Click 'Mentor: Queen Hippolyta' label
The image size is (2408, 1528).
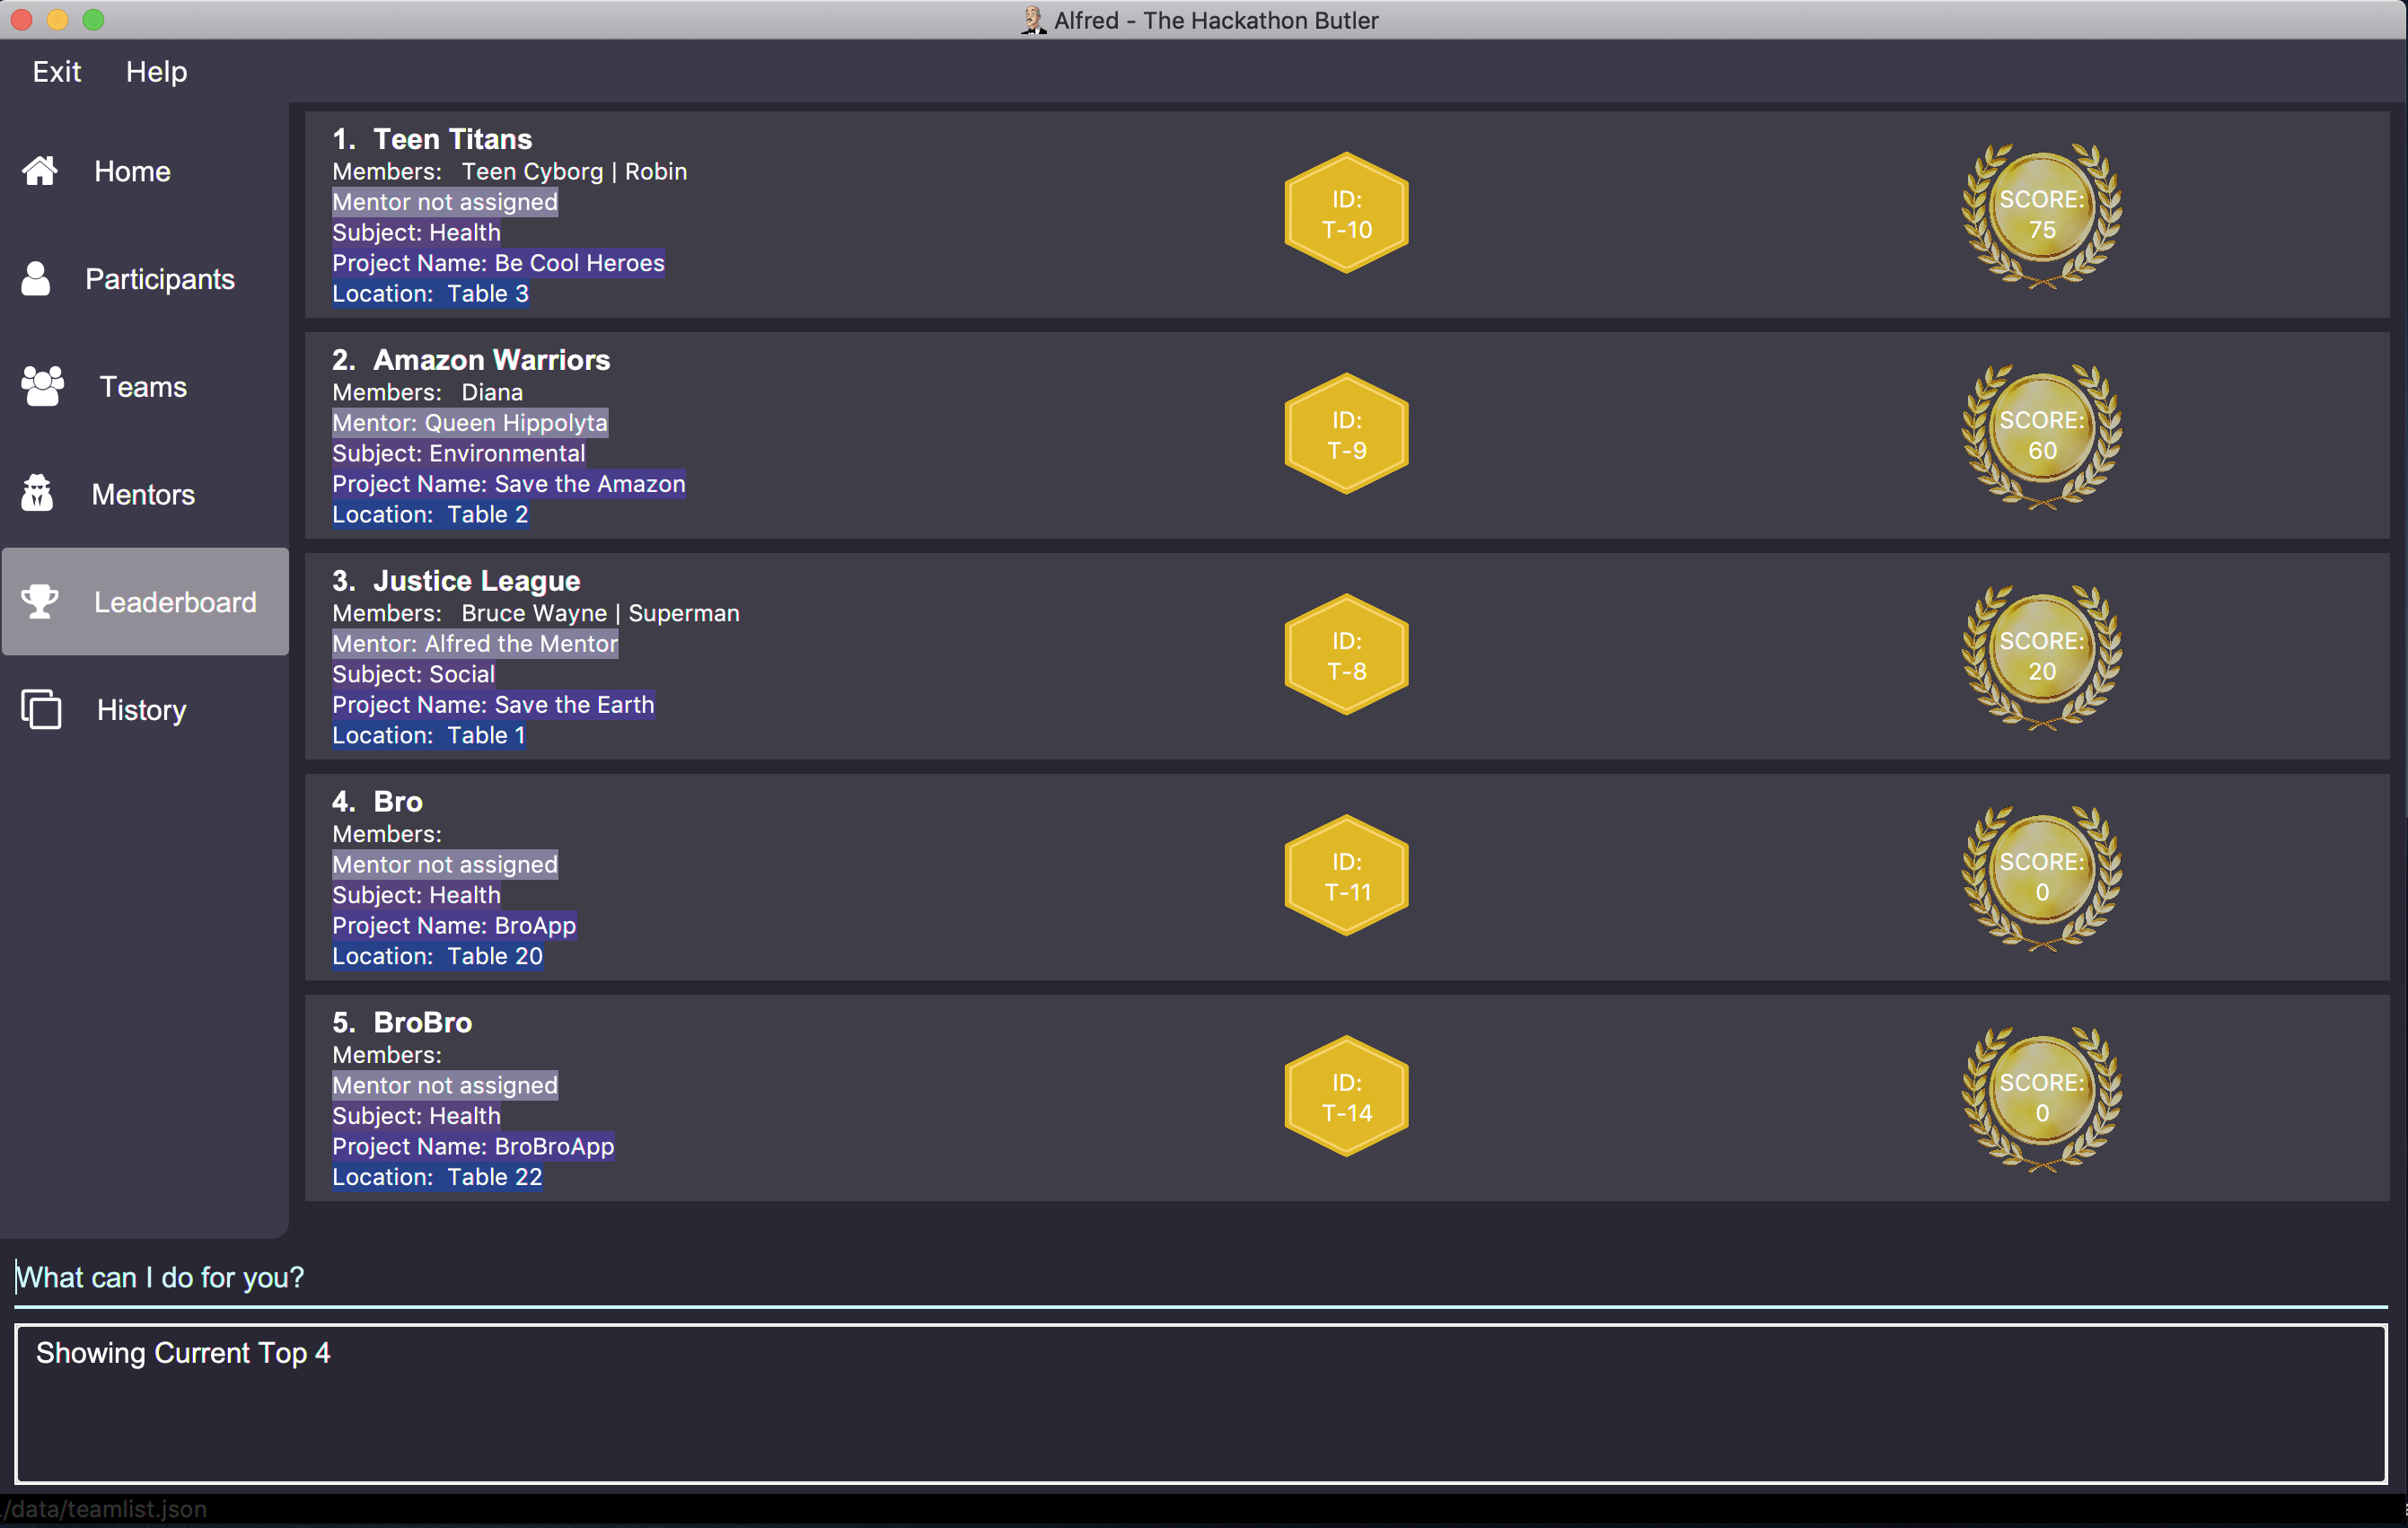(470, 423)
